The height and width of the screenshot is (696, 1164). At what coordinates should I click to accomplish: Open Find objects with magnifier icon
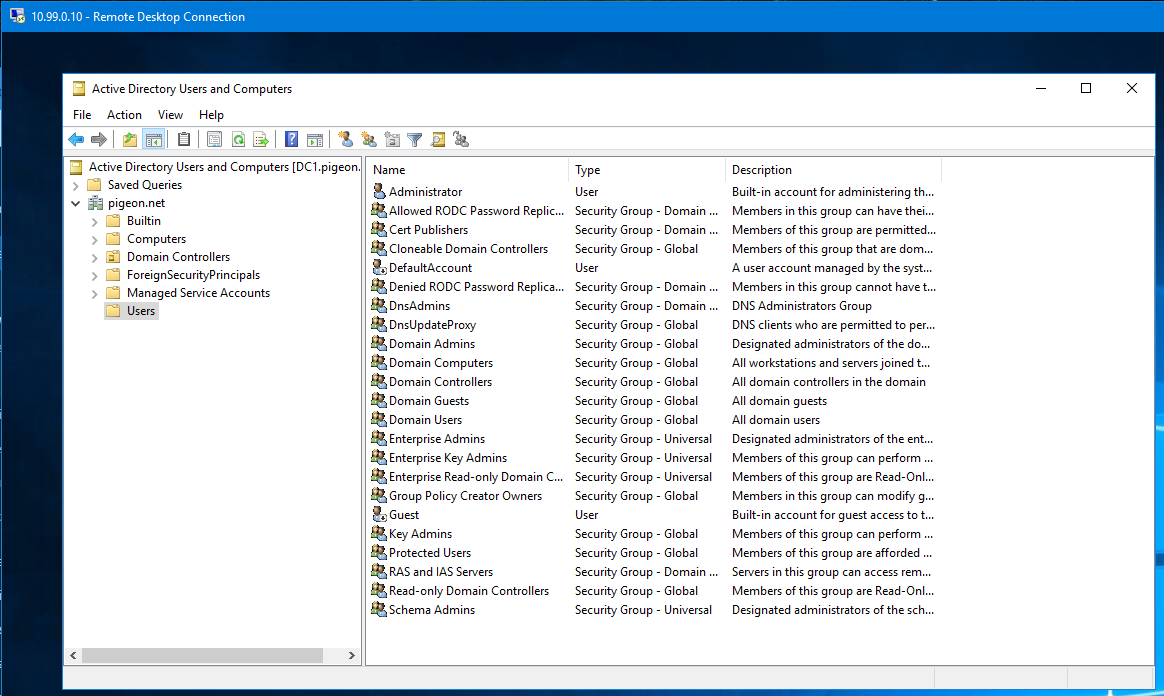click(438, 139)
